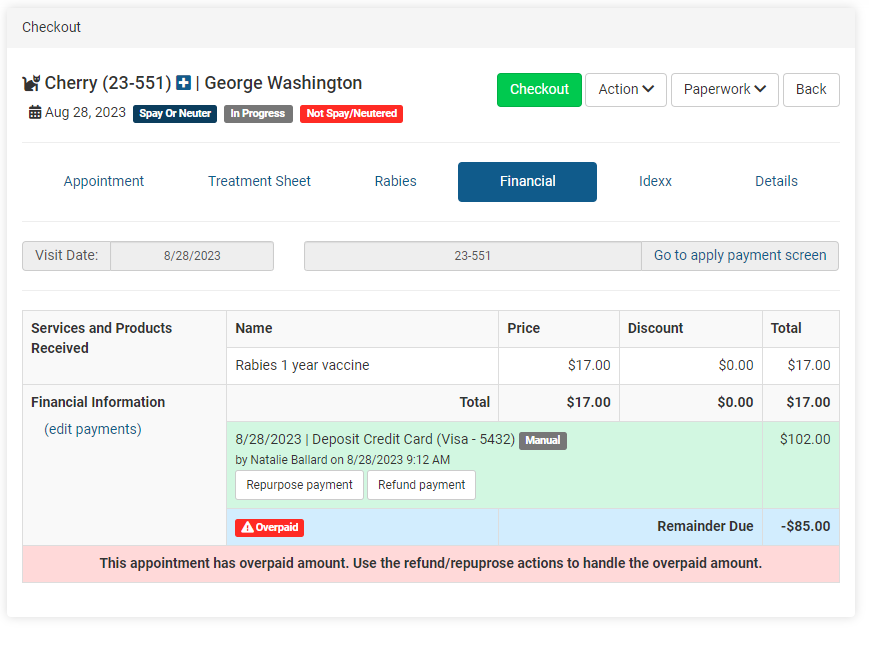Open the edit payments link

click(93, 429)
